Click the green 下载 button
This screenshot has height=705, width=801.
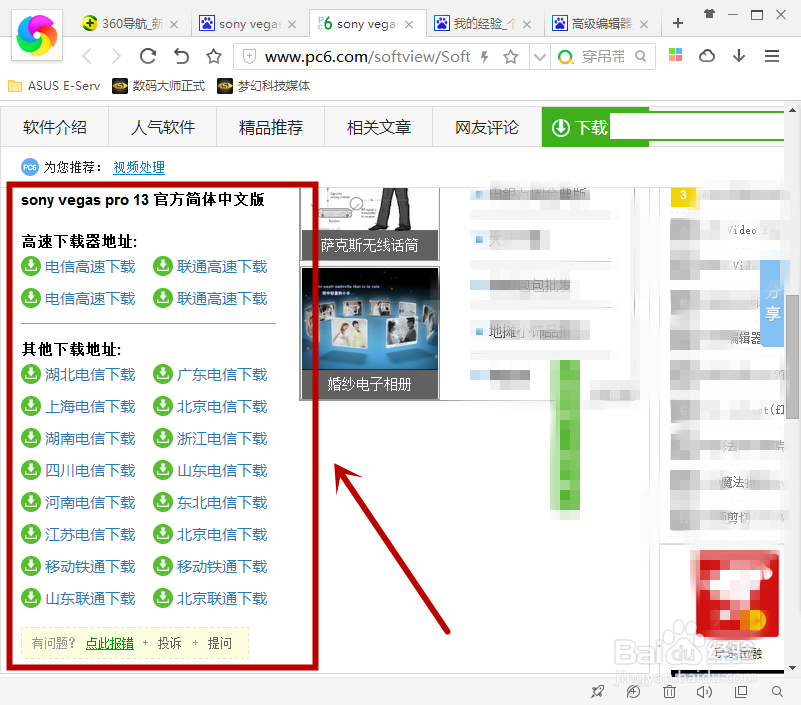click(x=580, y=127)
